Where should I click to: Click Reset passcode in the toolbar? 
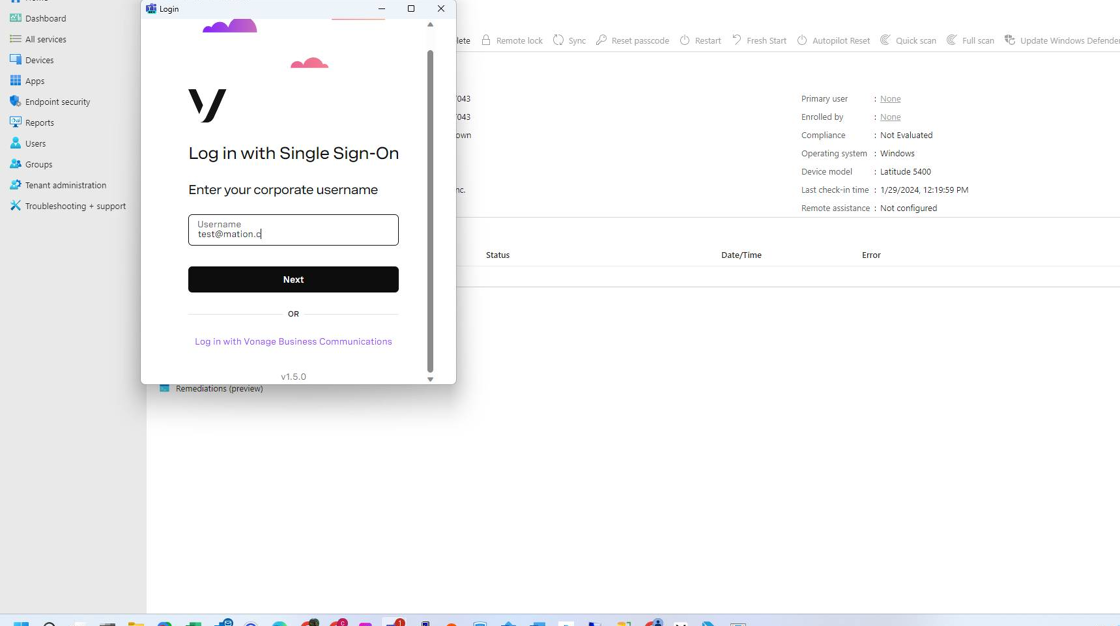632,41
